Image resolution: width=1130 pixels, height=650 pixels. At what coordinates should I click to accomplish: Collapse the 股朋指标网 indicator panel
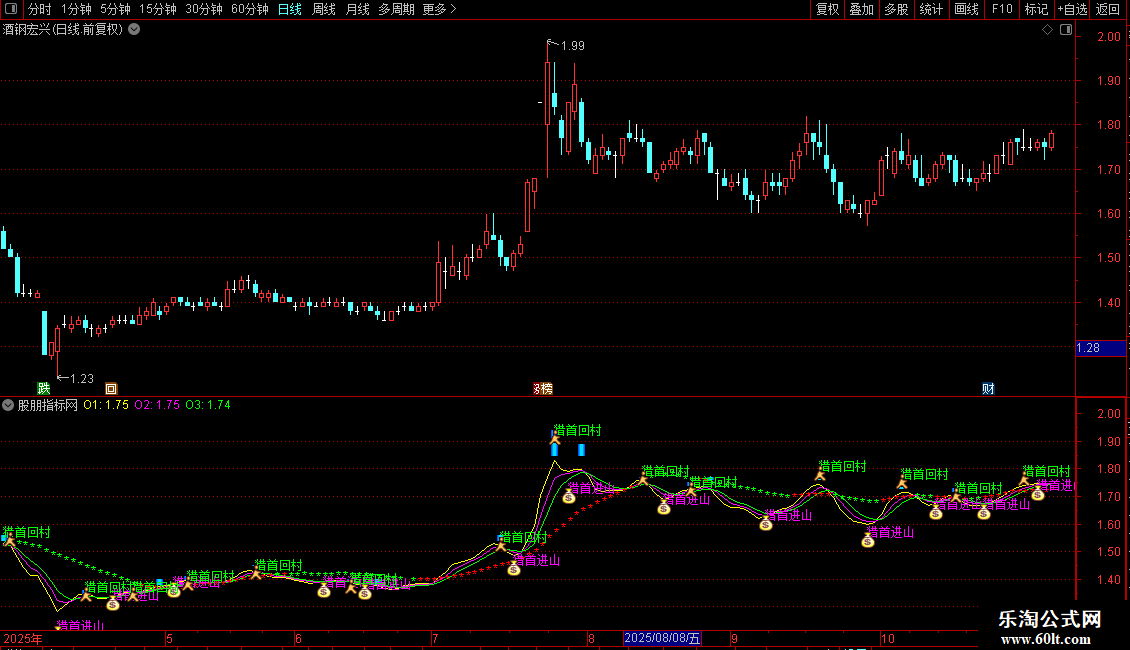[8, 405]
